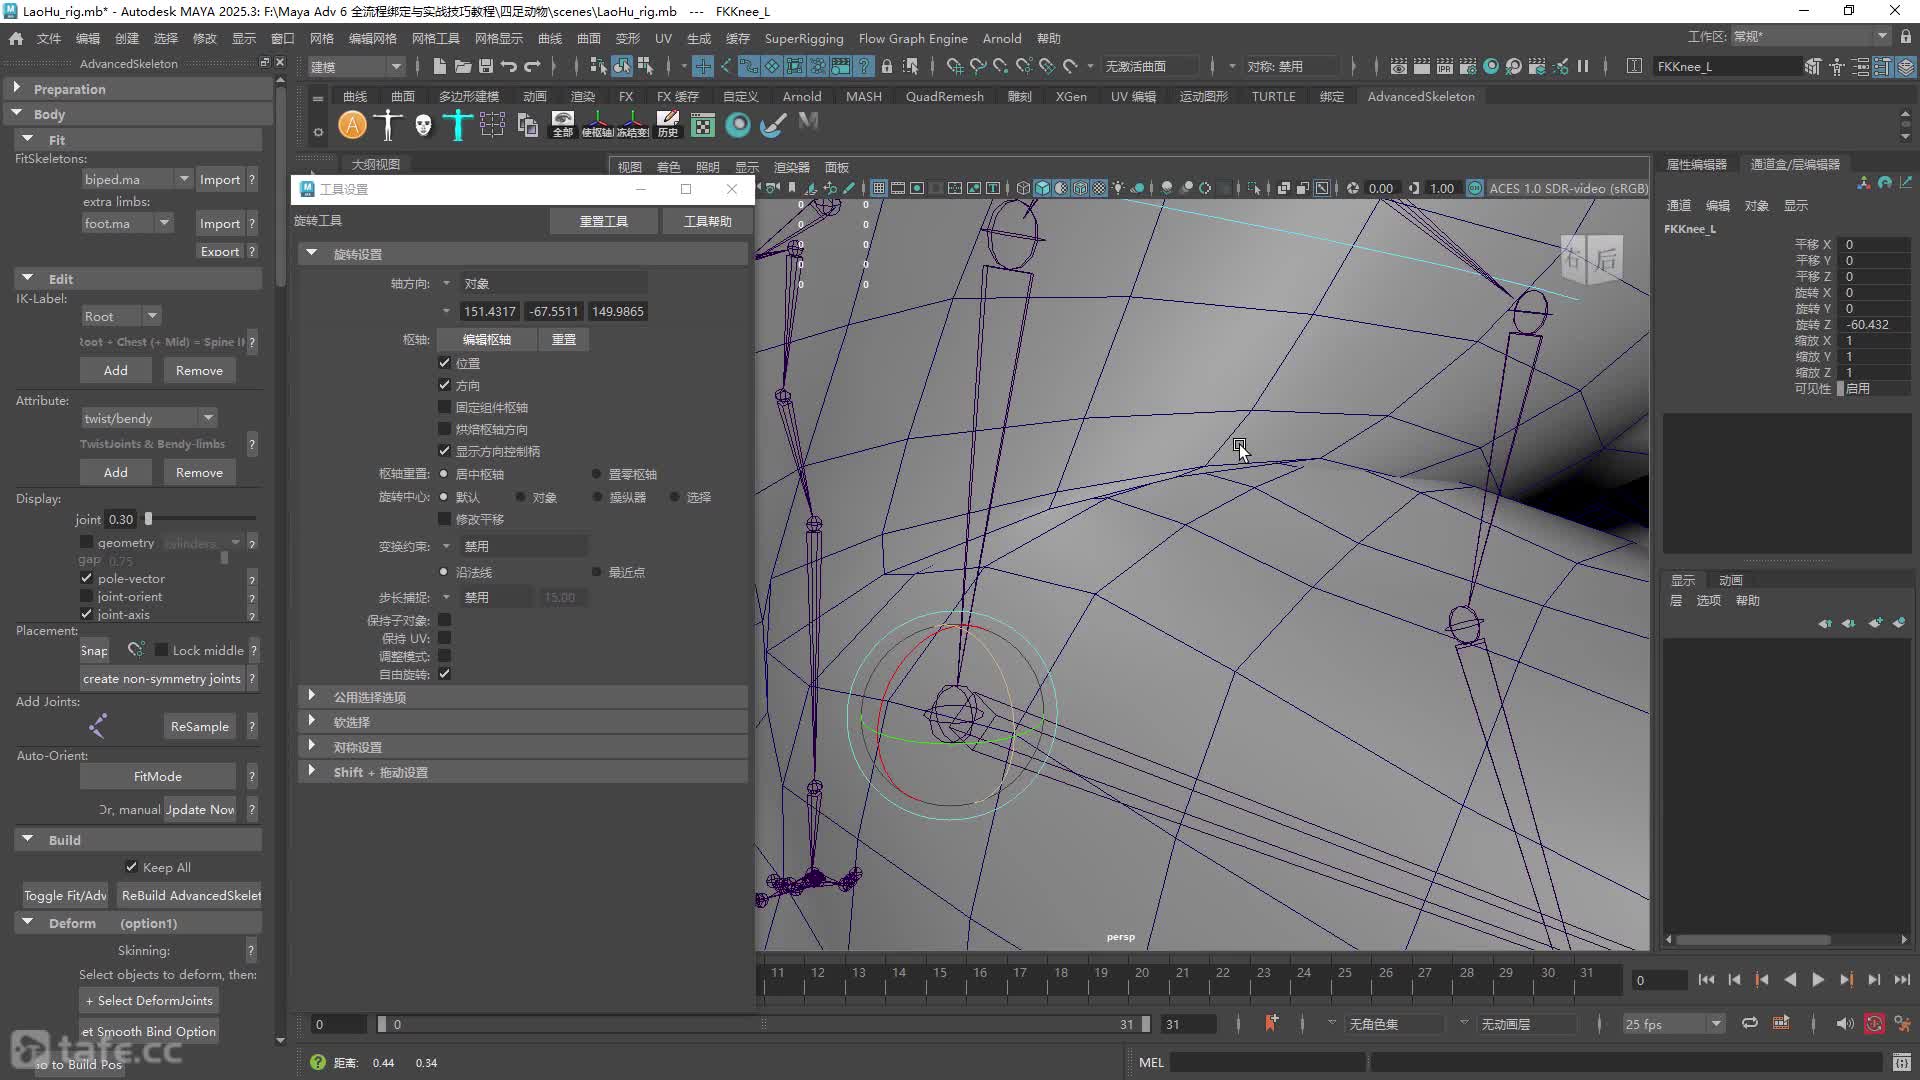1920x1080 pixels.
Task: Click the FitMode button
Action: [158, 776]
